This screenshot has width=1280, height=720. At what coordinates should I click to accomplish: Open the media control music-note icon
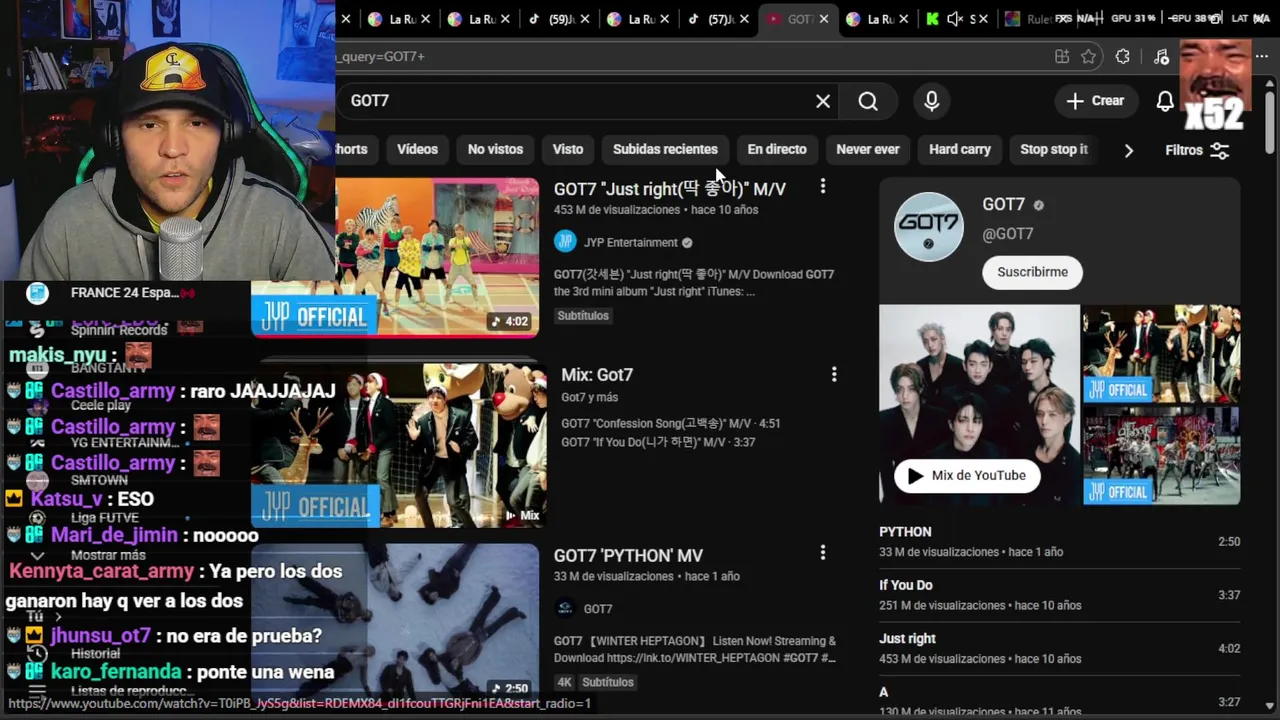1161,57
